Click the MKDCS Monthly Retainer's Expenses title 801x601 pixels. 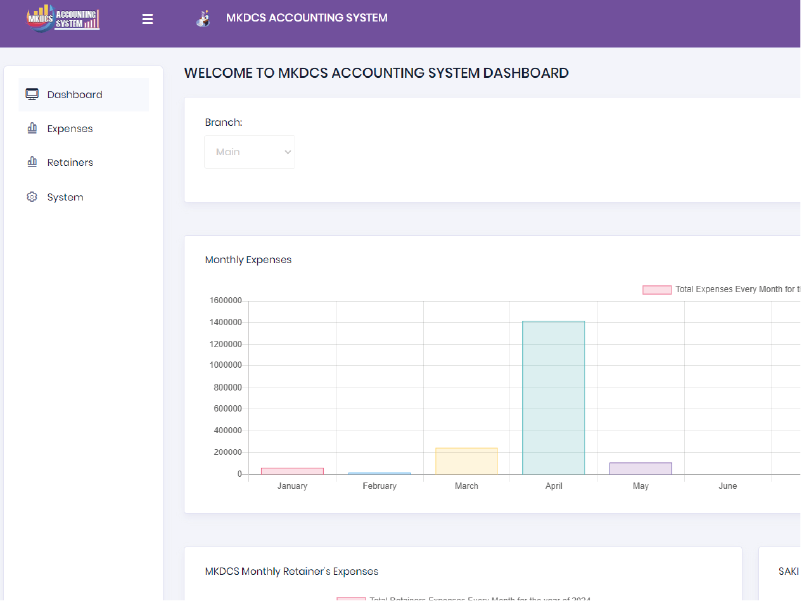point(292,571)
